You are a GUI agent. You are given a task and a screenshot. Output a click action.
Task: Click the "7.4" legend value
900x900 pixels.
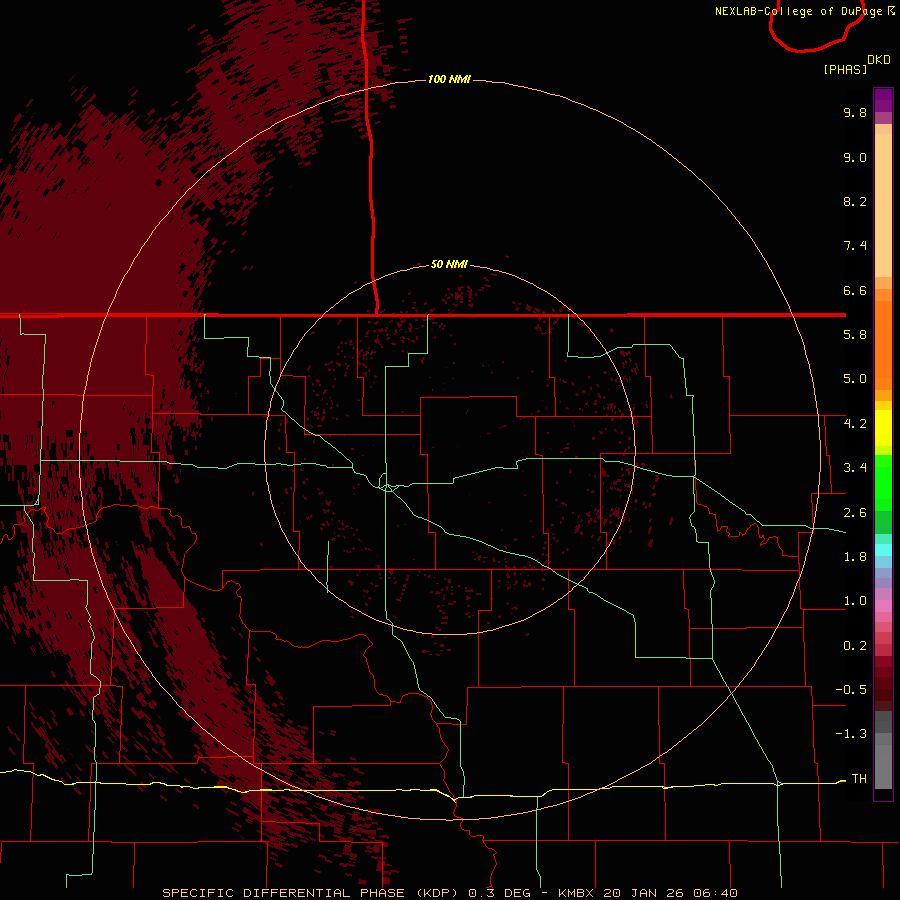tap(855, 246)
